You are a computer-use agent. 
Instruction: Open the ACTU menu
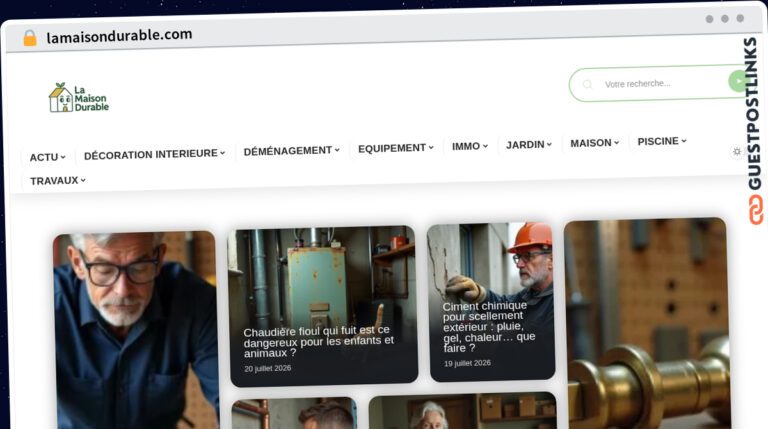click(48, 157)
